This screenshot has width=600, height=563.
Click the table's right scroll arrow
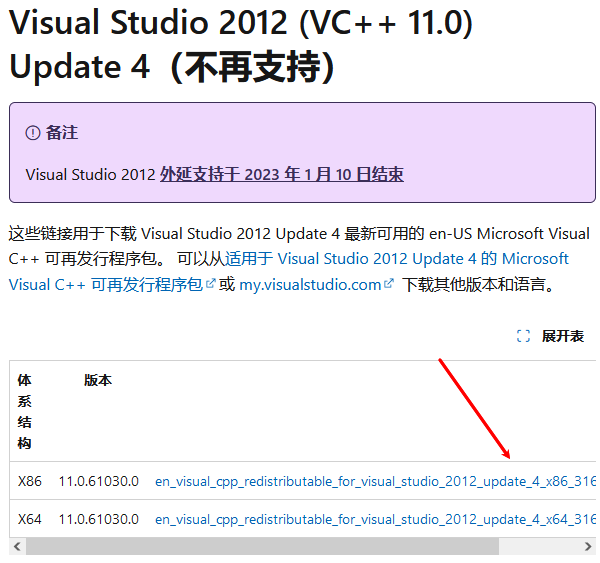click(588, 546)
